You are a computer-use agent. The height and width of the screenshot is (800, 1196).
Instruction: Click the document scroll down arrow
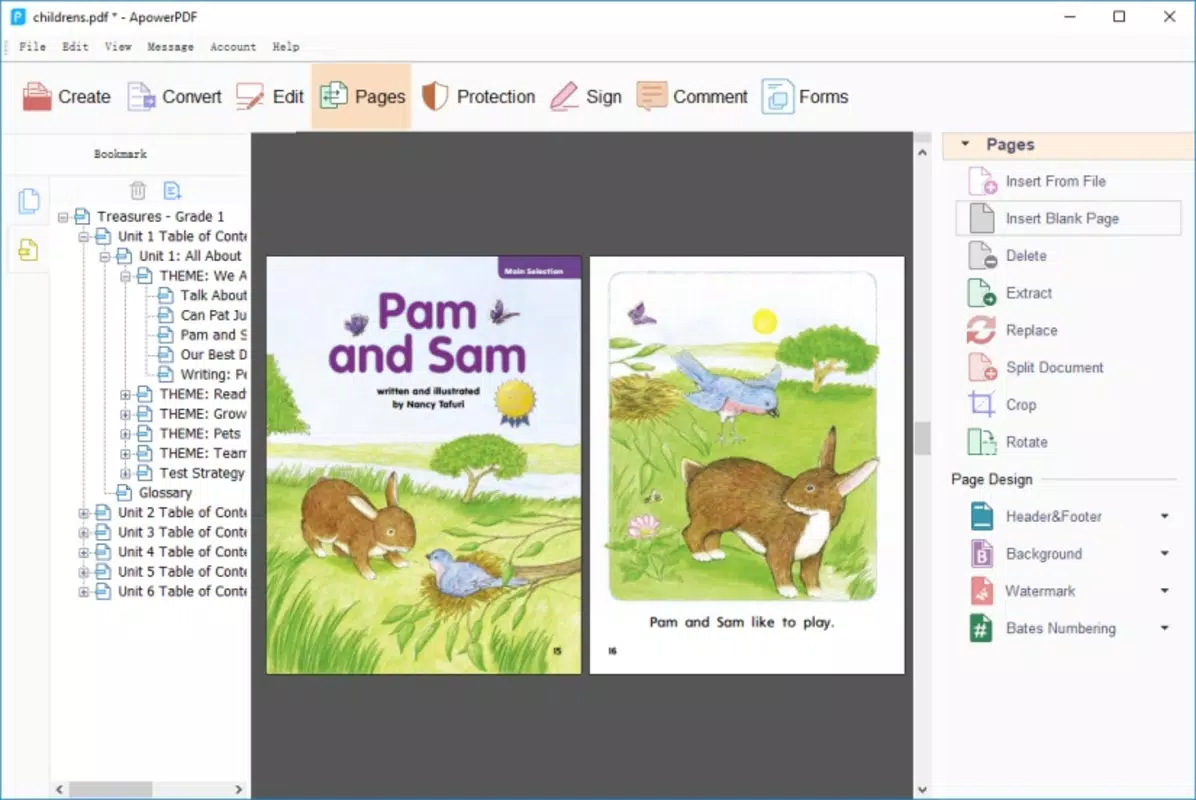tap(922, 790)
